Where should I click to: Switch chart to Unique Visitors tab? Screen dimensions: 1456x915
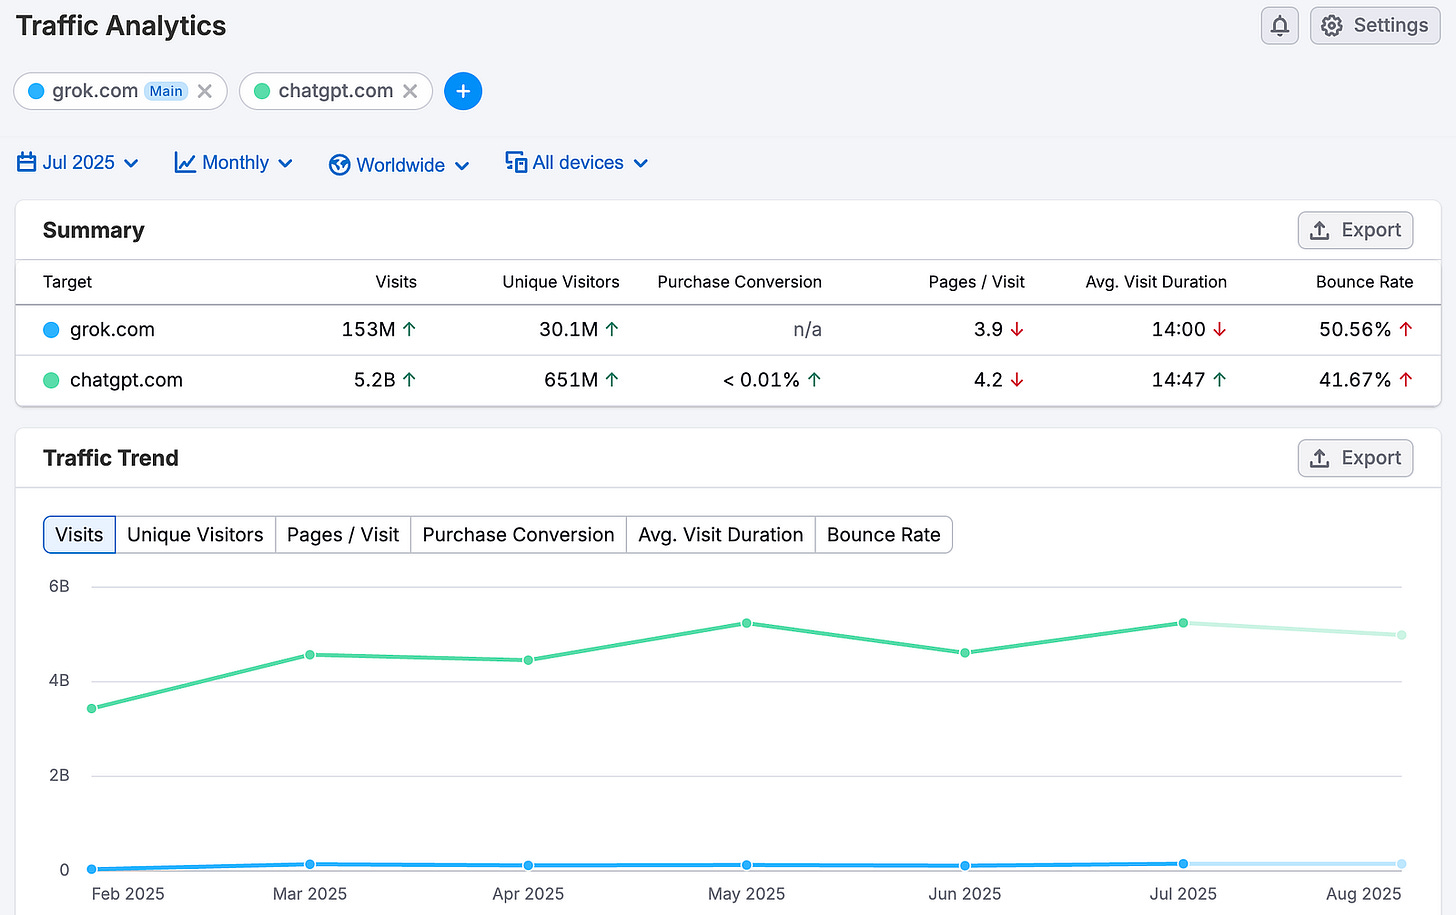pos(195,535)
